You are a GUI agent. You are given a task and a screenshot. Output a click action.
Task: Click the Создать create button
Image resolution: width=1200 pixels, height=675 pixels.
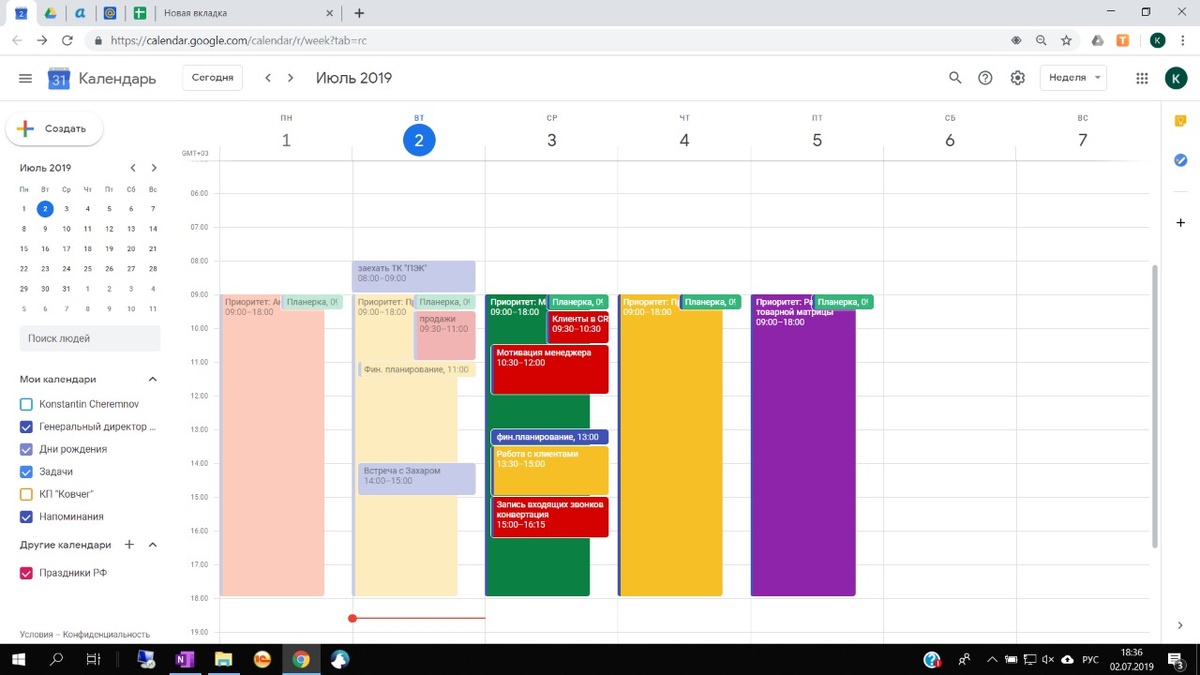[54, 129]
